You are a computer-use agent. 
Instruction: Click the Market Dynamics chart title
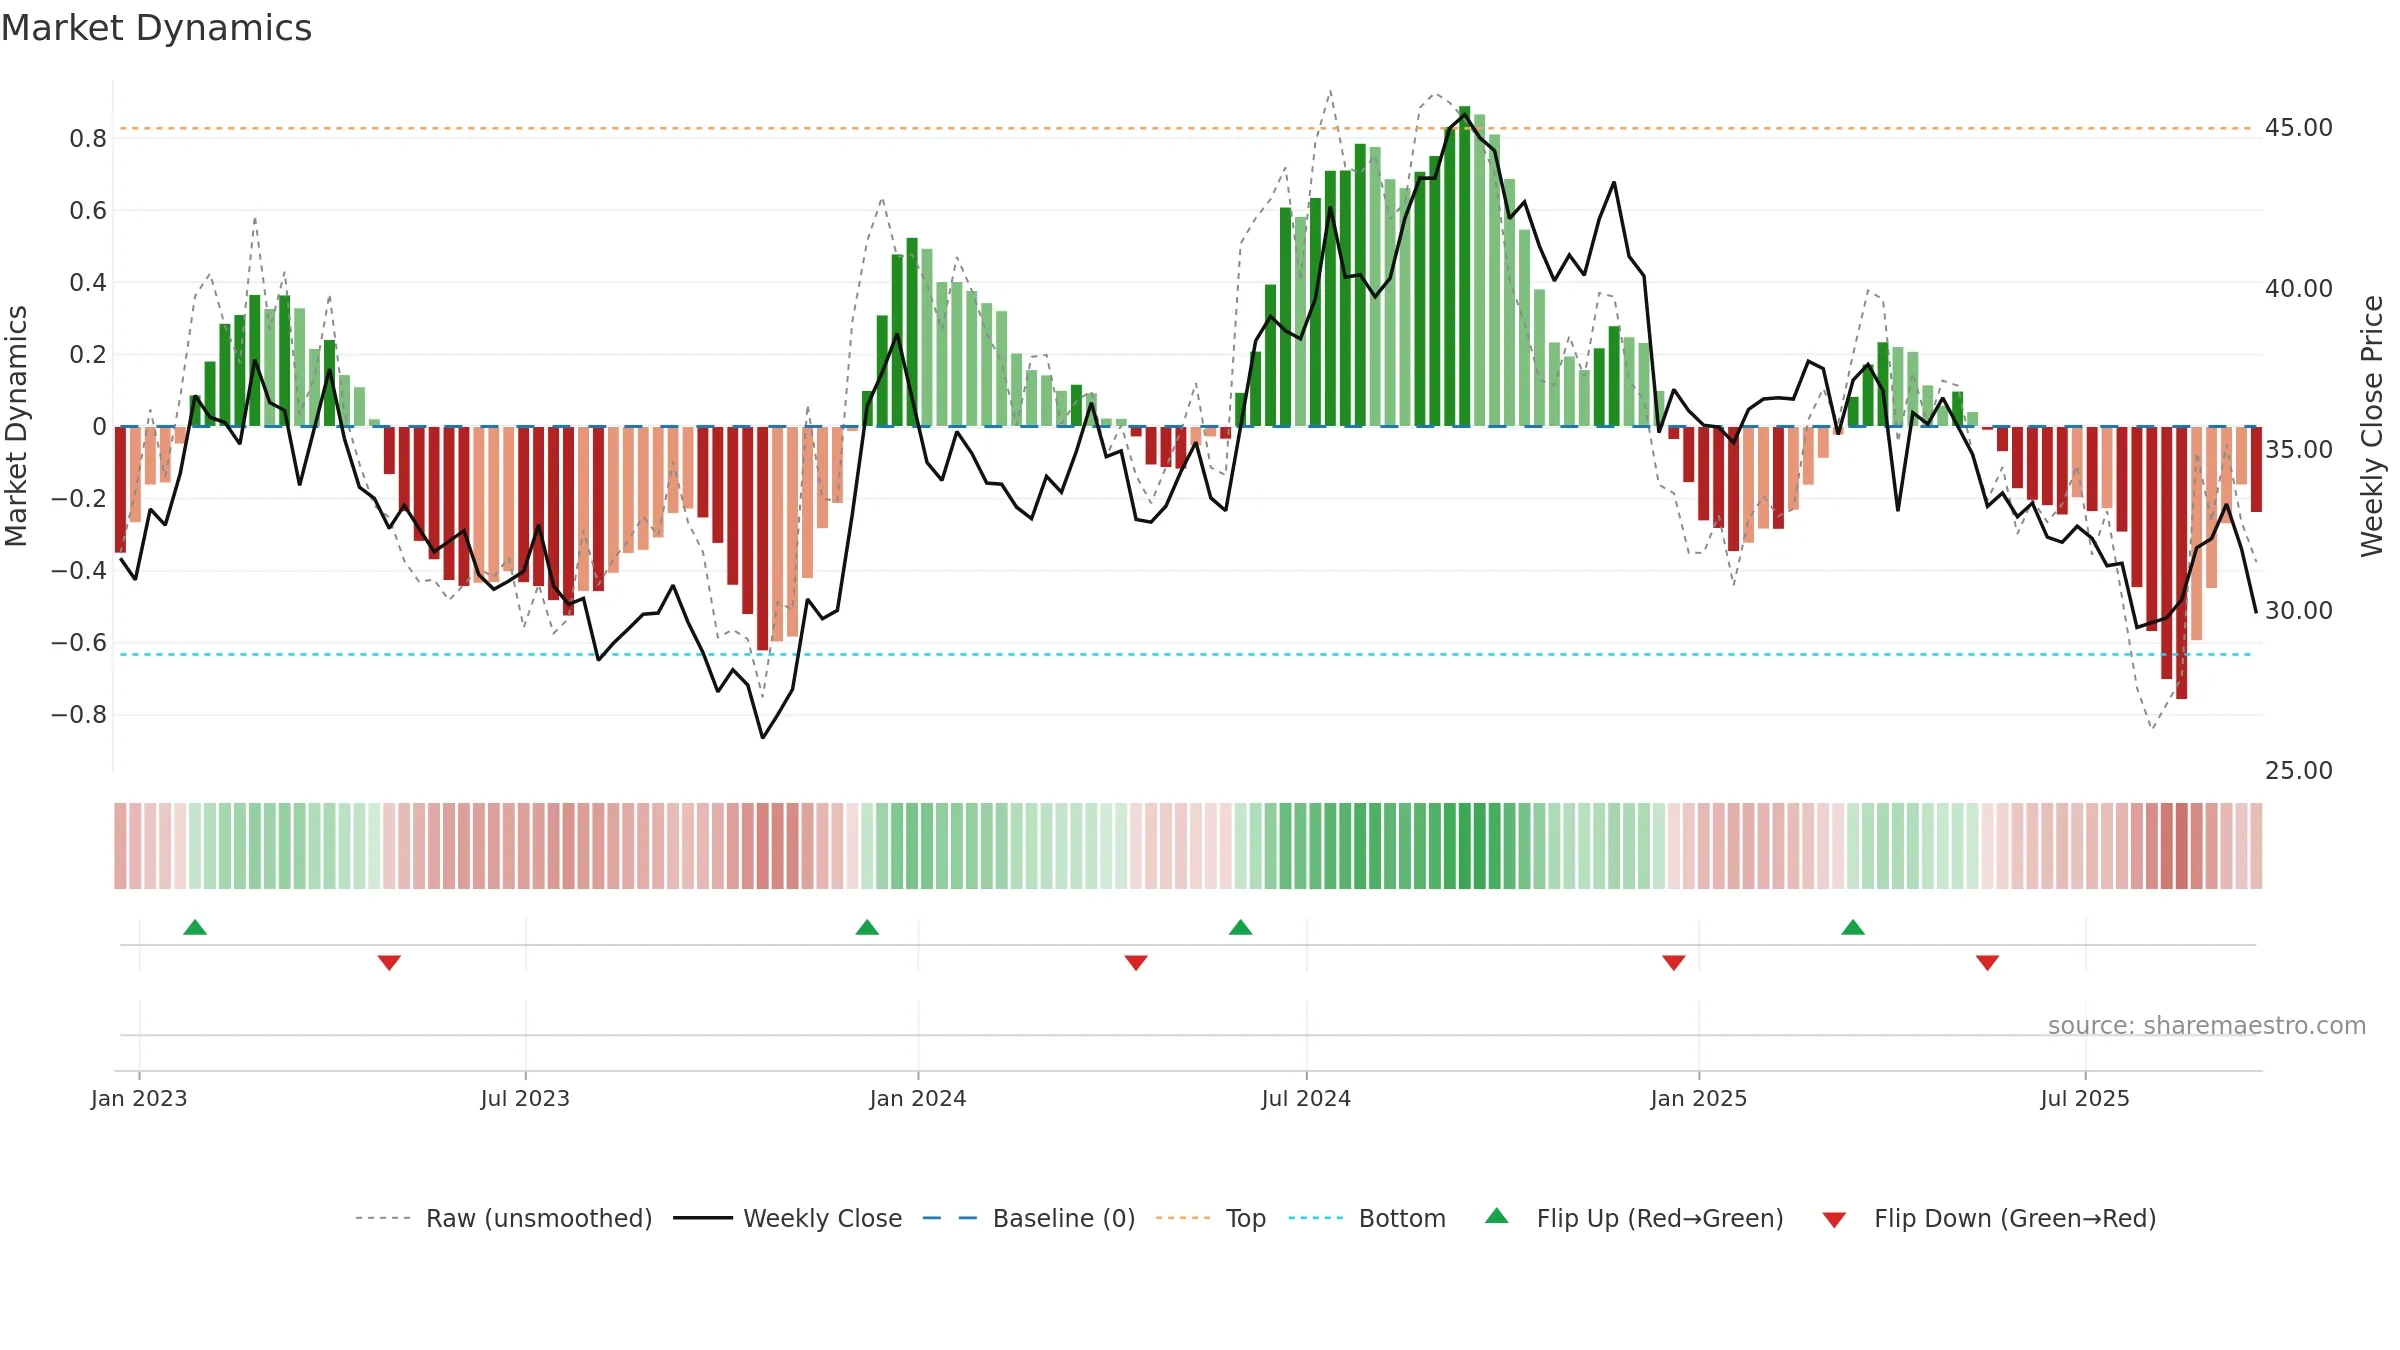[156, 28]
